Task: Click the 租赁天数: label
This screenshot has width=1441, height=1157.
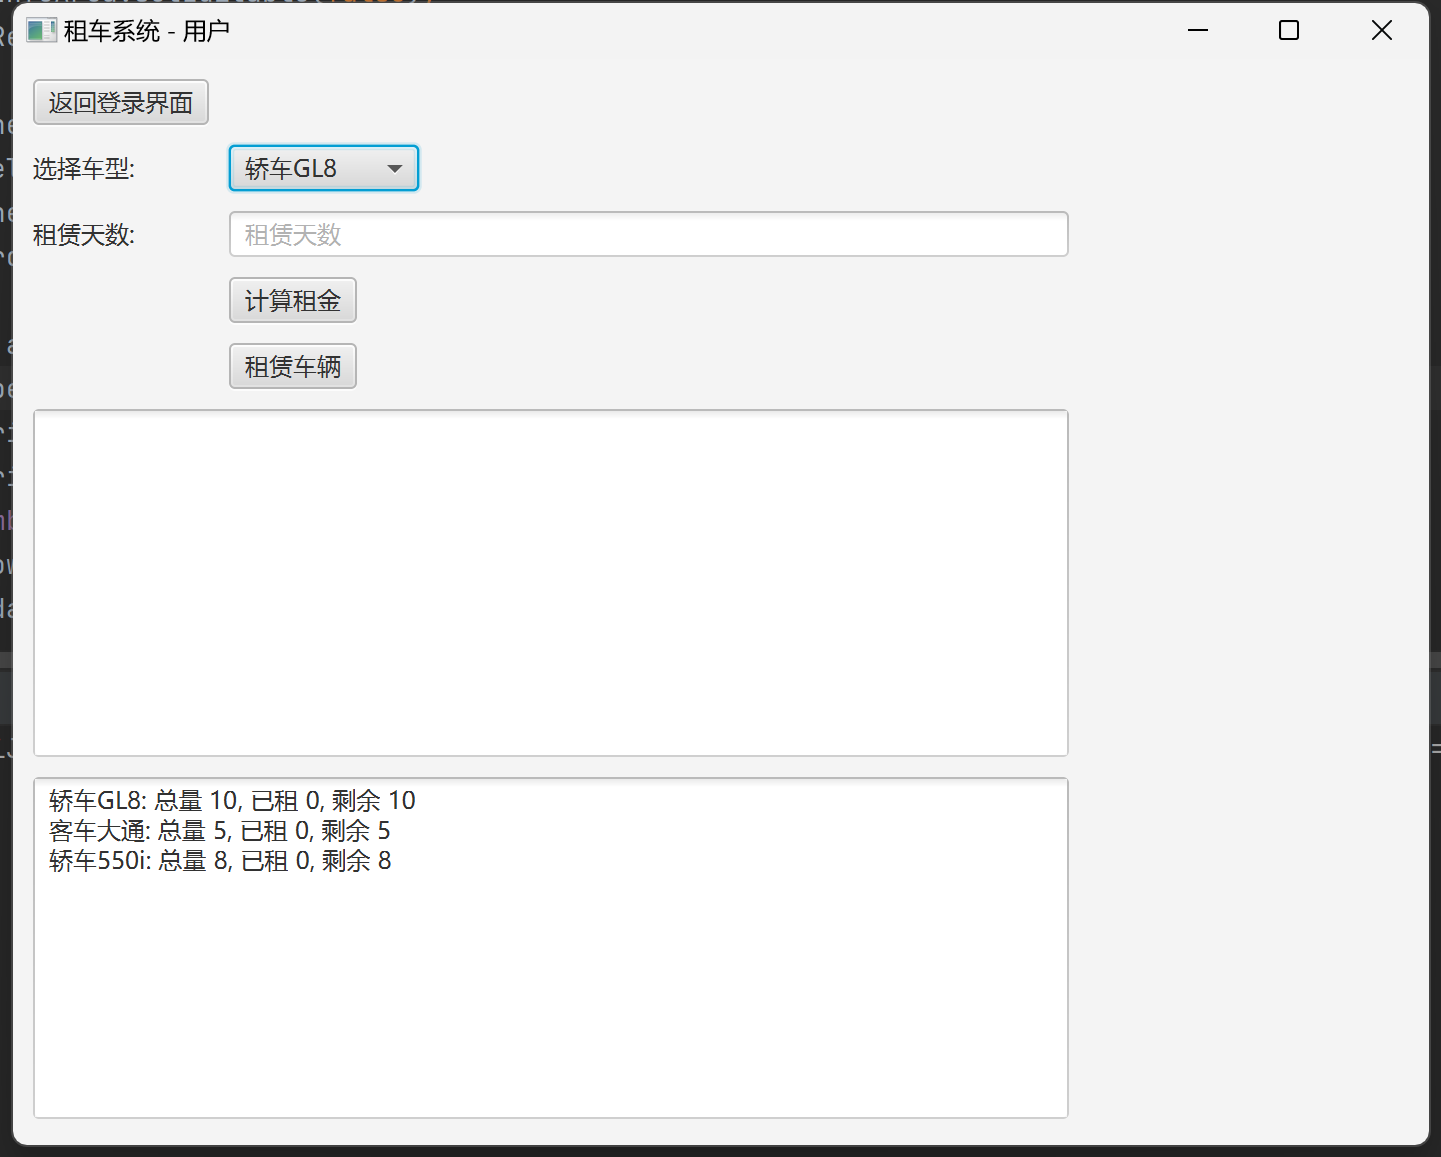Action: tap(84, 235)
